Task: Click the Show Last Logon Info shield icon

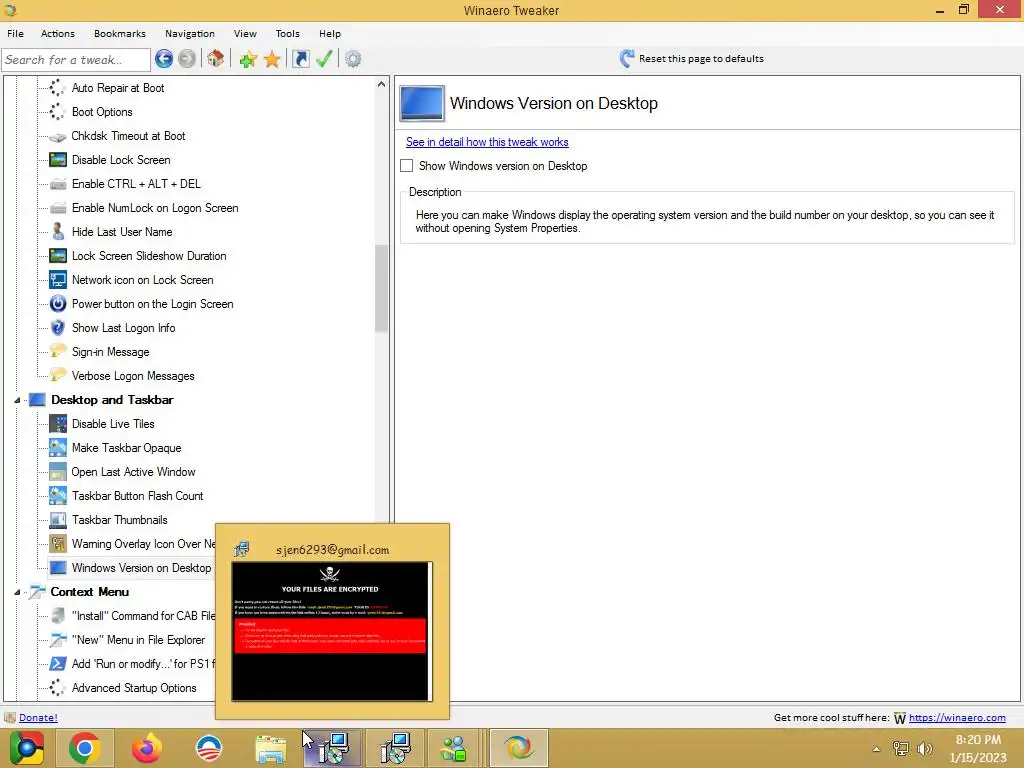Action: click(58, 328)
